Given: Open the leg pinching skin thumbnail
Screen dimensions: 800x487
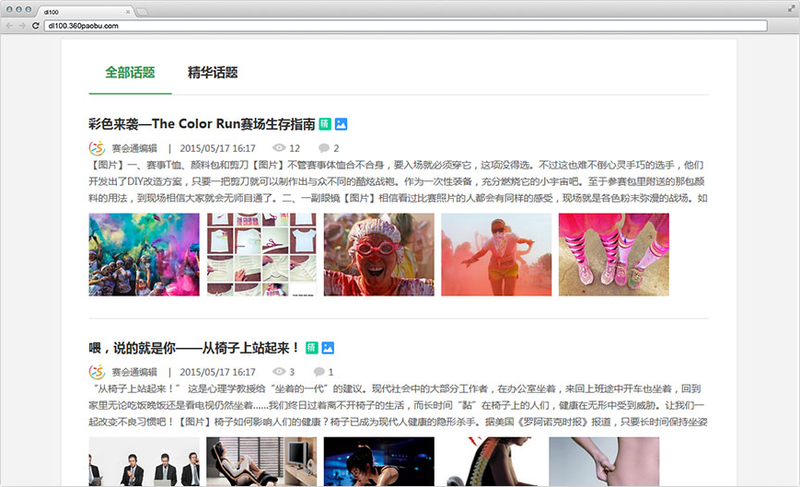Looking at the screenshot, I should (x=604, y=461).
